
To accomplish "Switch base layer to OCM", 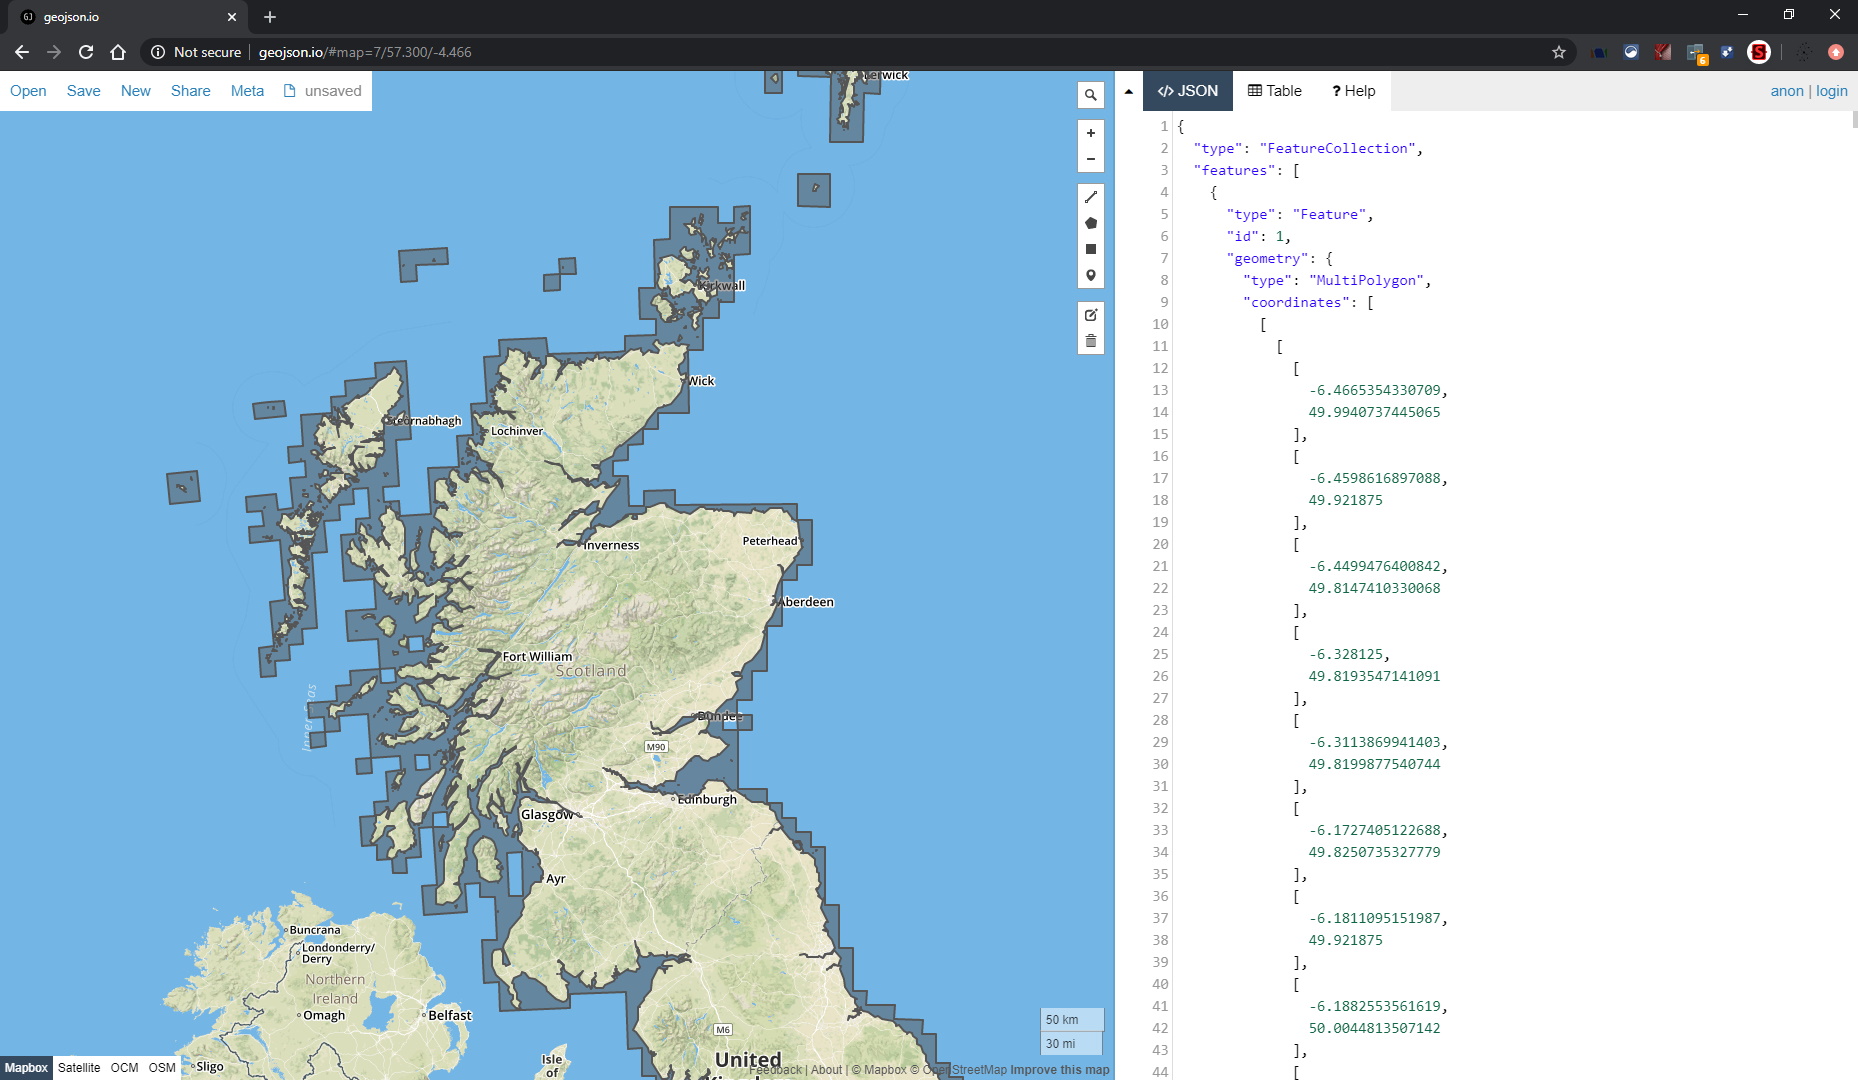I will [125, 1068].
